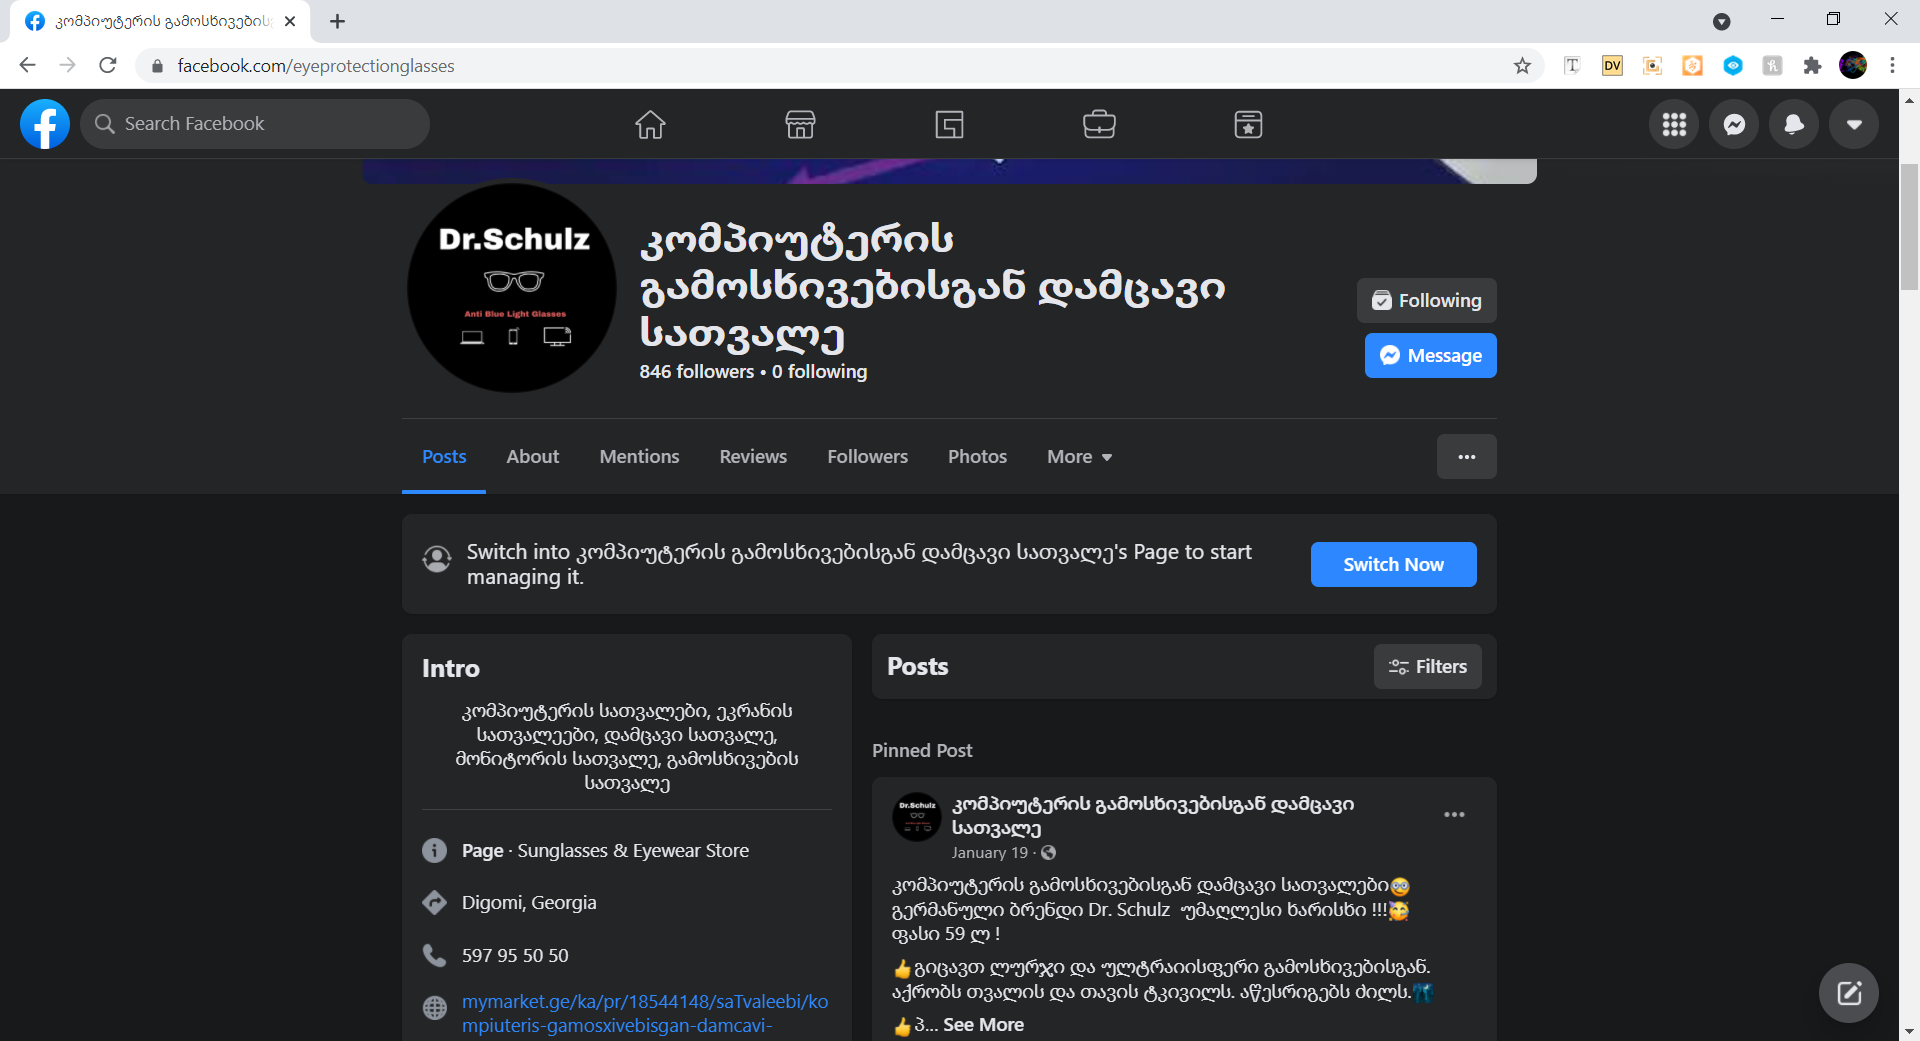Screen dimensions: 1920x1041
Task: Click the new message compose icon
Action: pos(1848,993)
